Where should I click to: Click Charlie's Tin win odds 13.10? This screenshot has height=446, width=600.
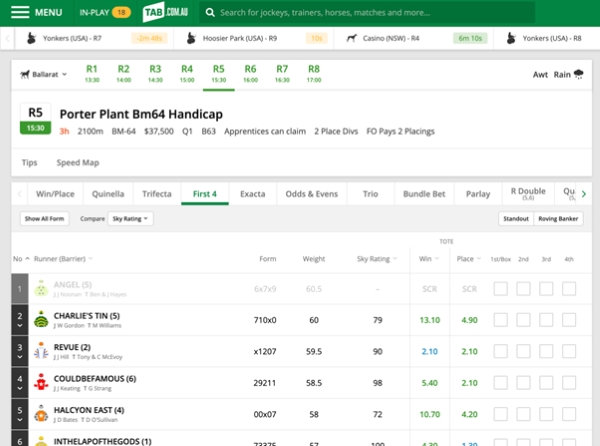click(430, 320)
